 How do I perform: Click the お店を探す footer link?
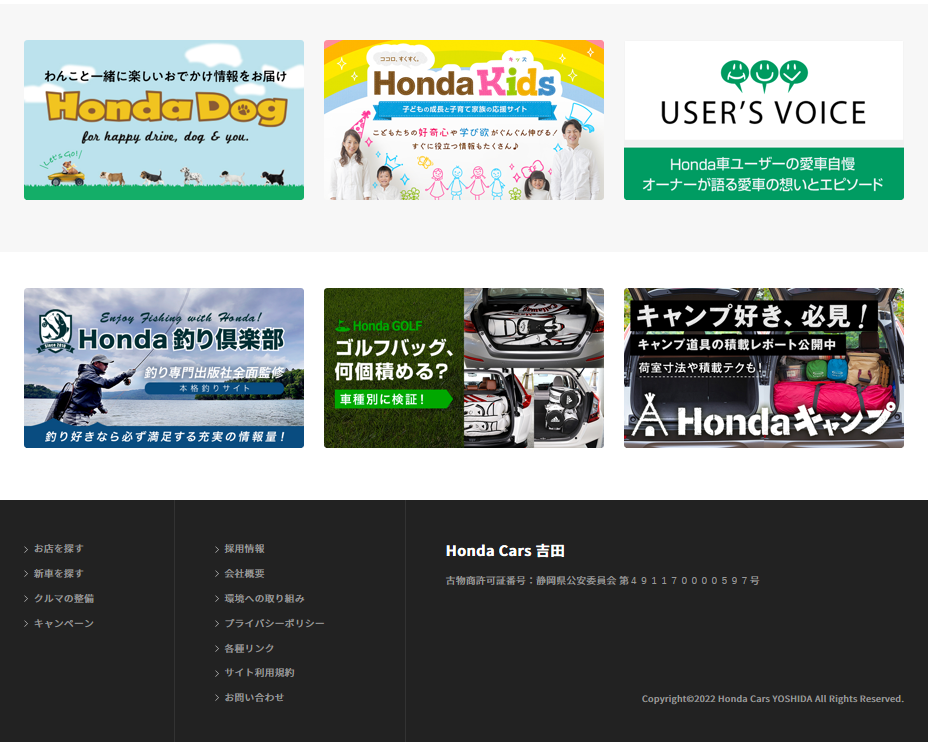(x=58, y=549)
